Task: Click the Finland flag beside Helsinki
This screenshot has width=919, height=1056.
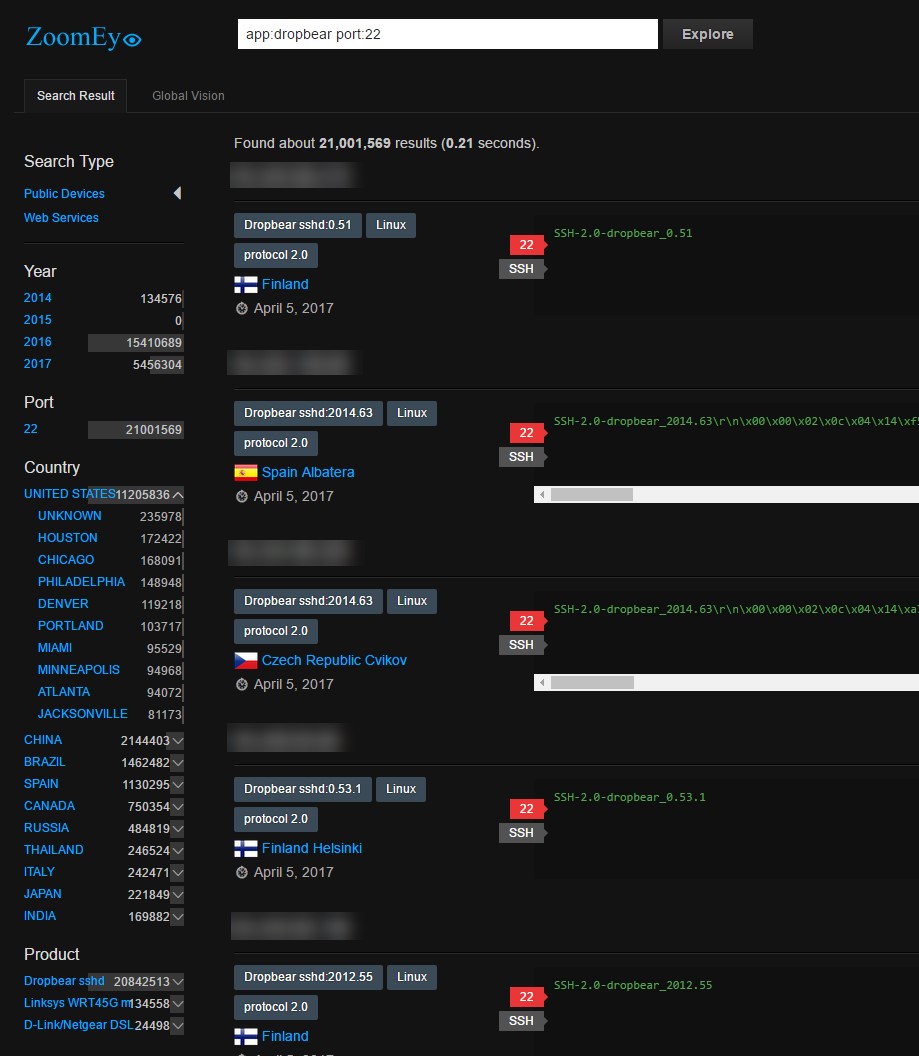Action: 246,848
